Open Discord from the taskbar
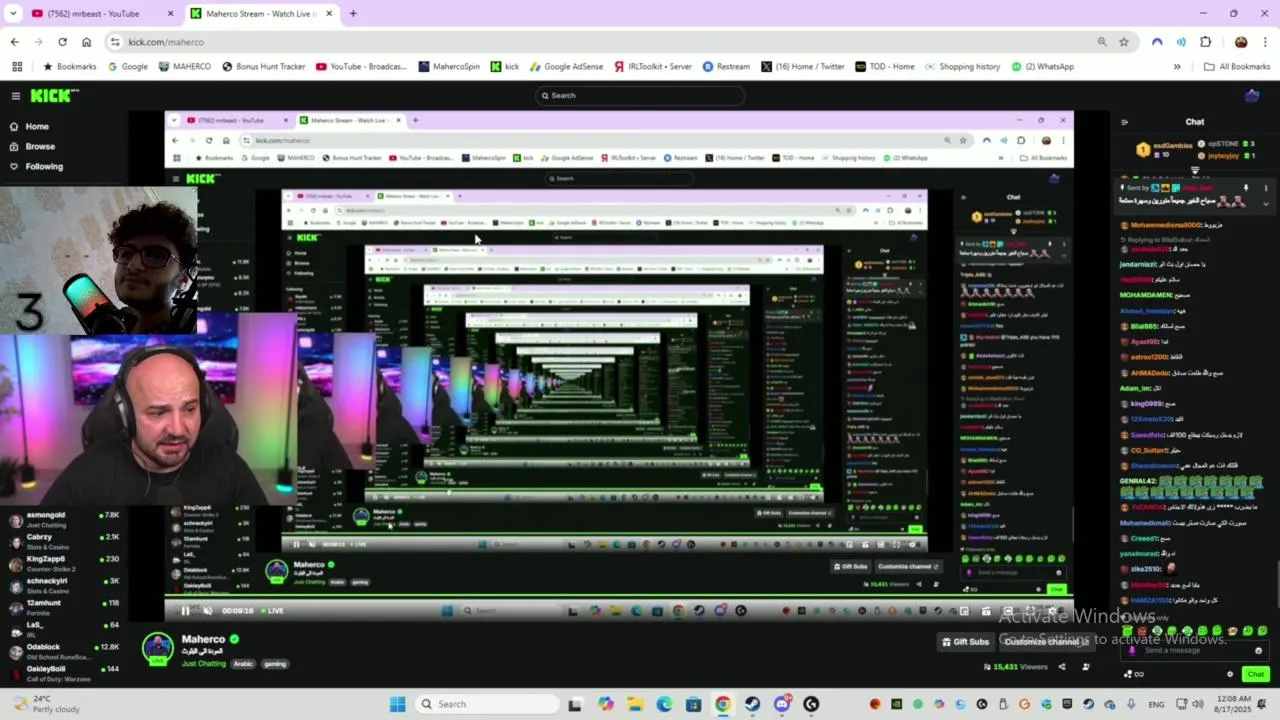The height and width of the screenshot is (720, 1280). click(782, 704)
